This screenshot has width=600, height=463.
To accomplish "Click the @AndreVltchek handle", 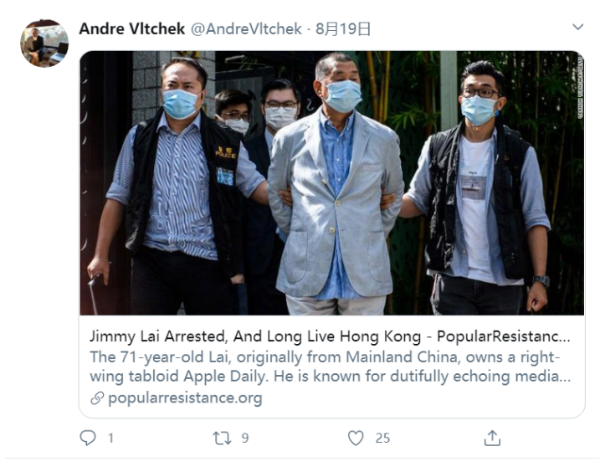I will click(246, 29).
